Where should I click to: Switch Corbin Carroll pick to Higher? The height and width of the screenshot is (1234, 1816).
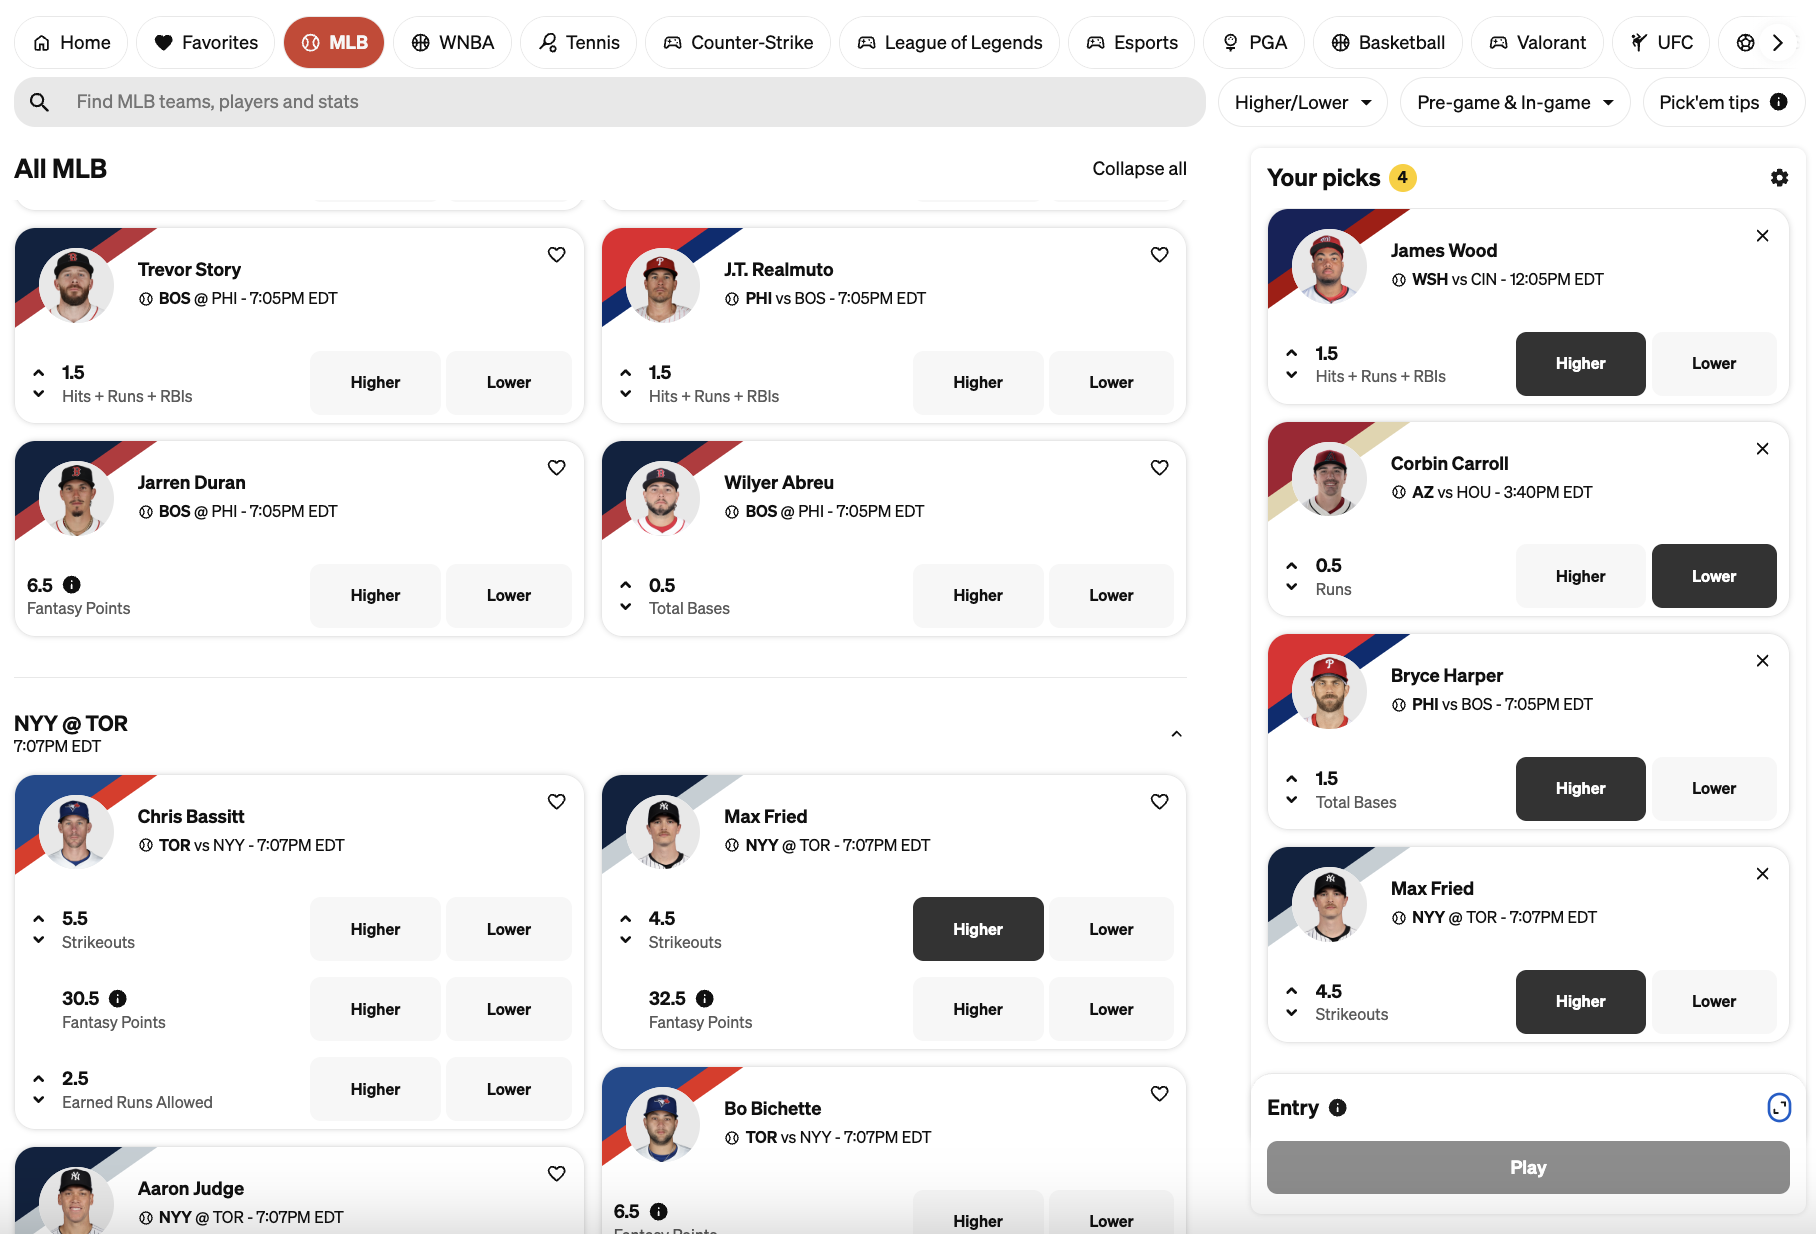[1580, 576]
